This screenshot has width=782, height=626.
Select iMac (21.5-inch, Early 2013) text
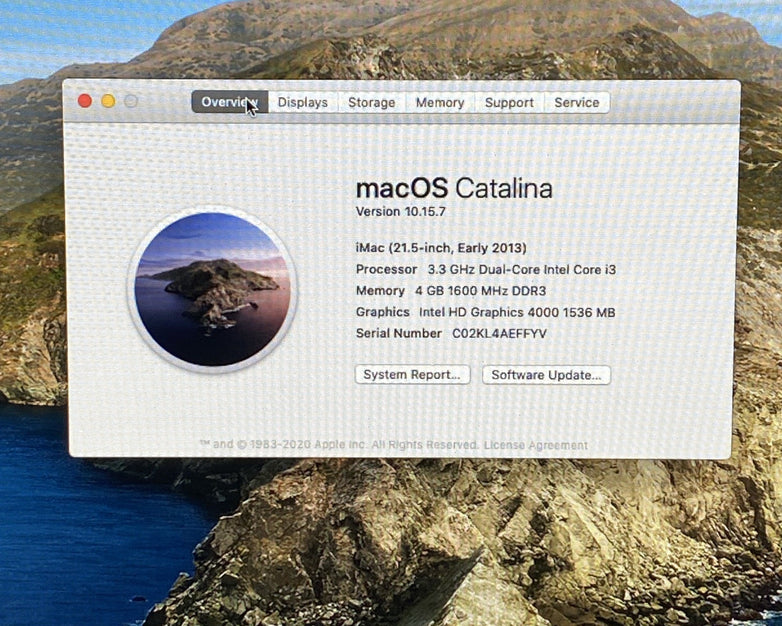(441, 248)
